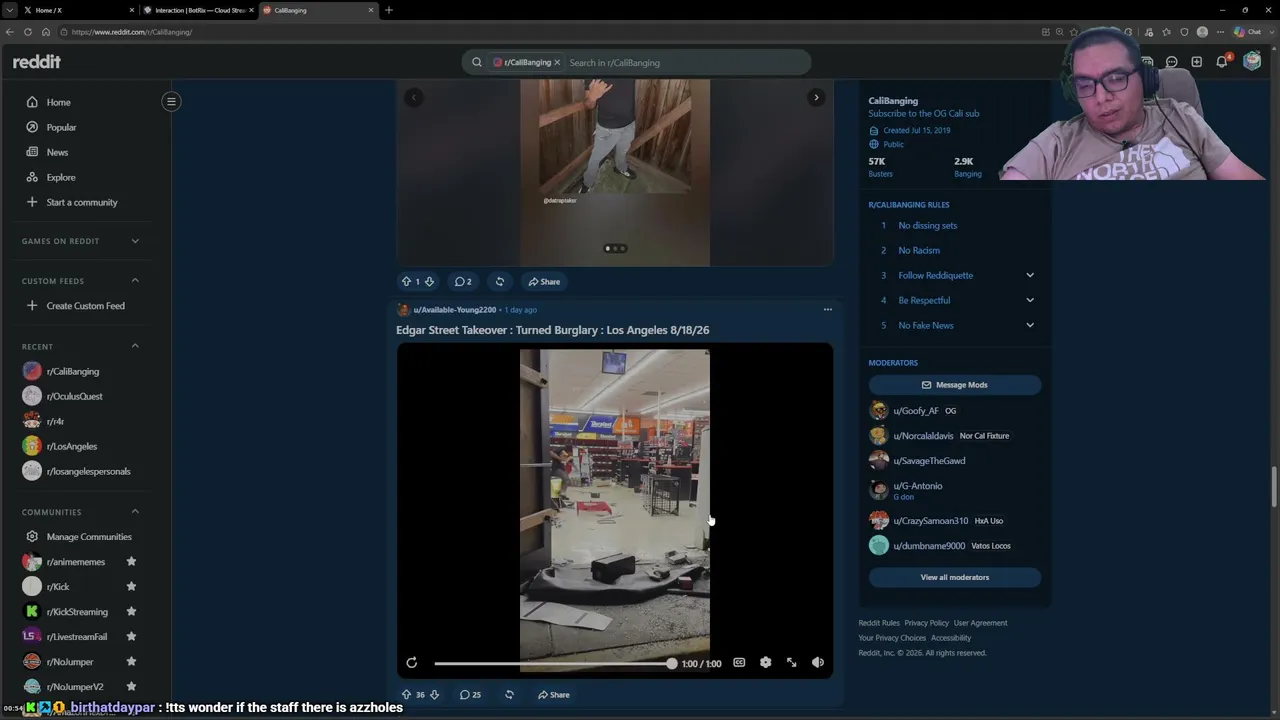
Task: Mute the video using the speaker icon
Action: point(817,662)
